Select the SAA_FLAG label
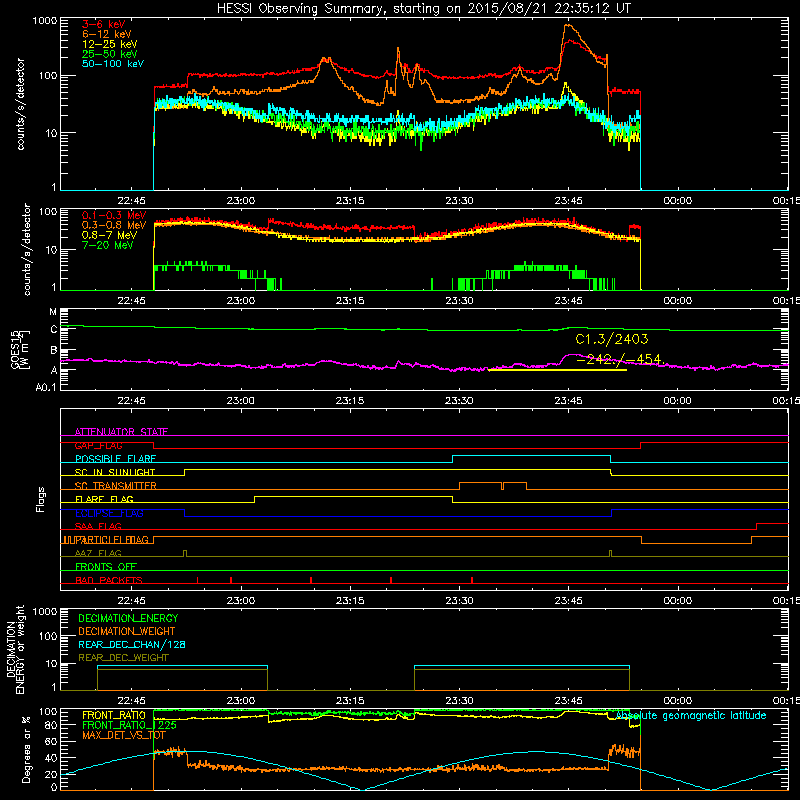Image resolution: width=800 pixels, height=800 pixels. pyautogui.click(x=98, y=526)
